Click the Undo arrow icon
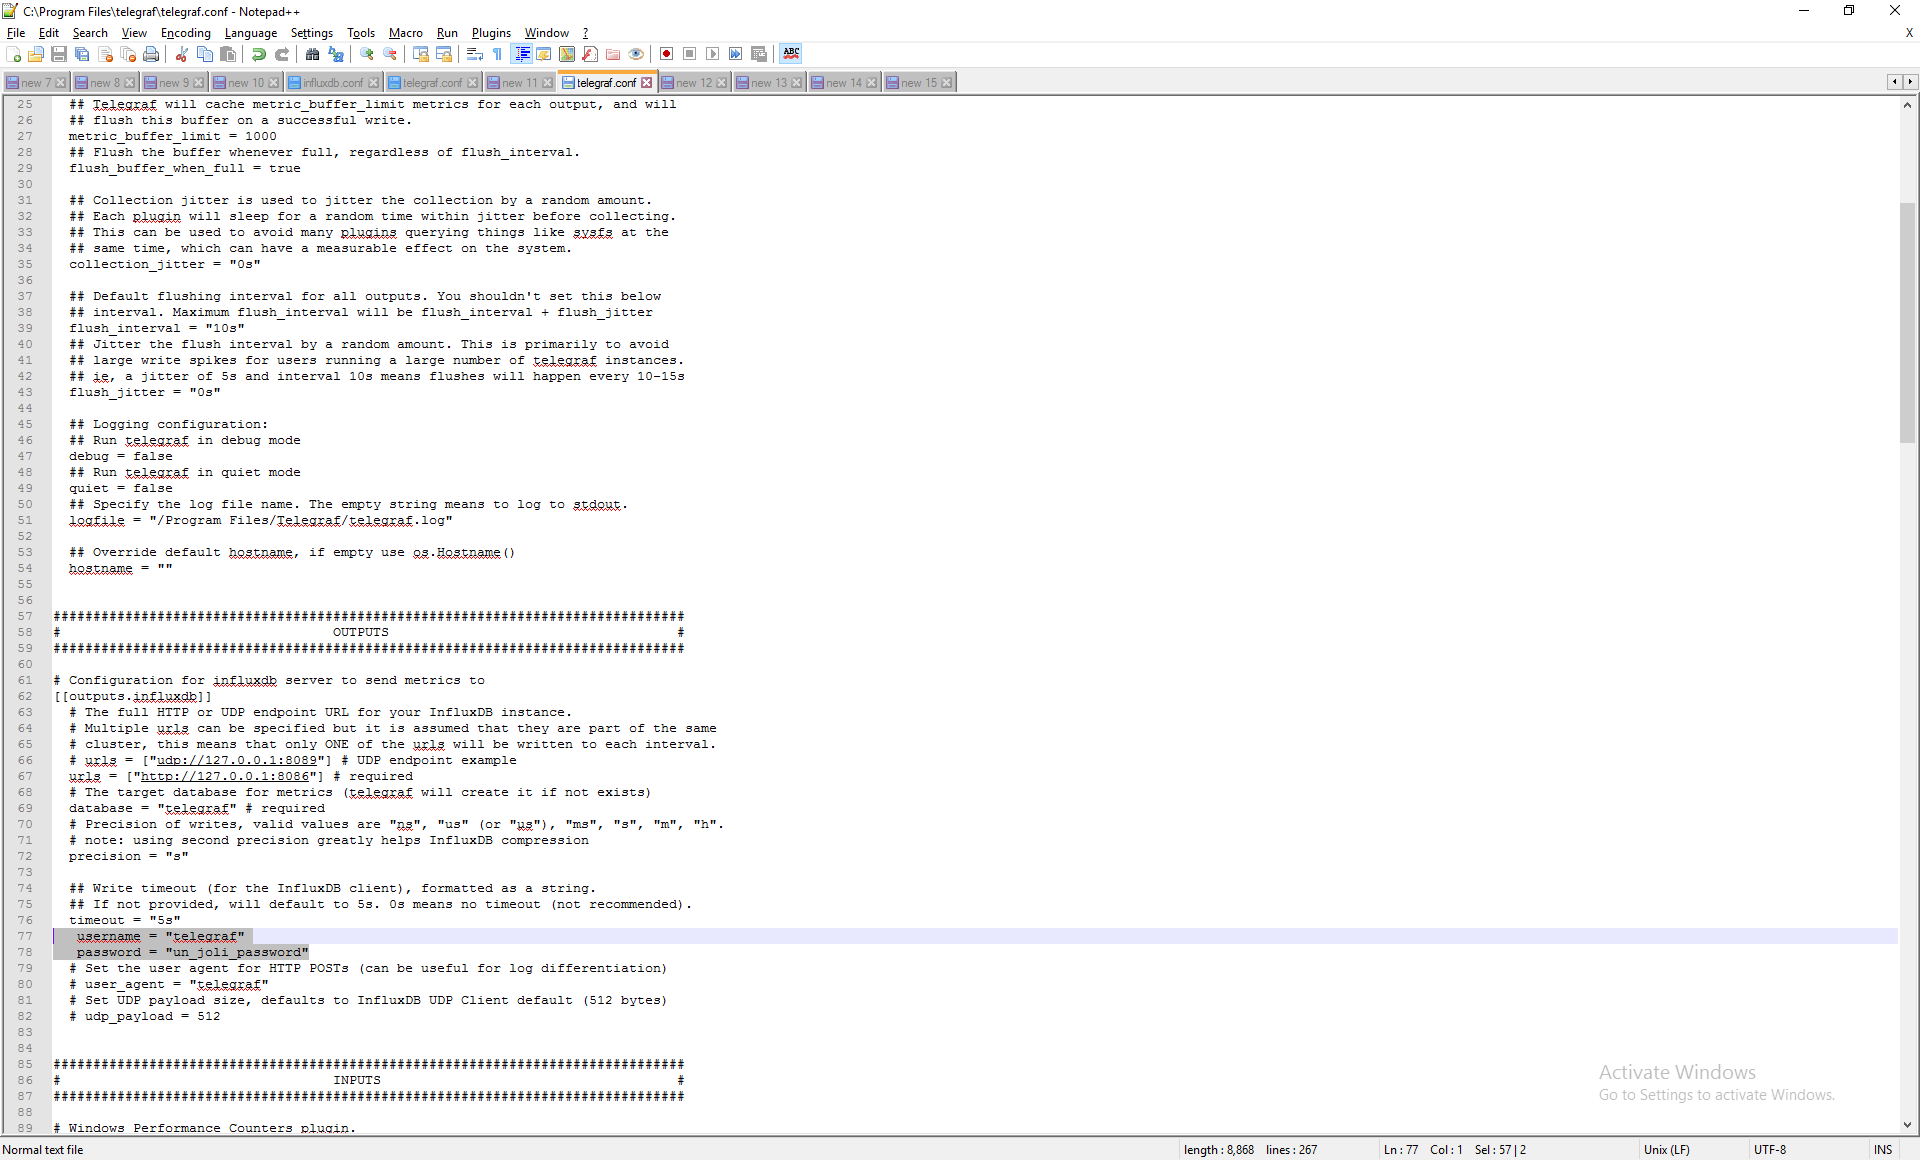 (x=259, y=54)
